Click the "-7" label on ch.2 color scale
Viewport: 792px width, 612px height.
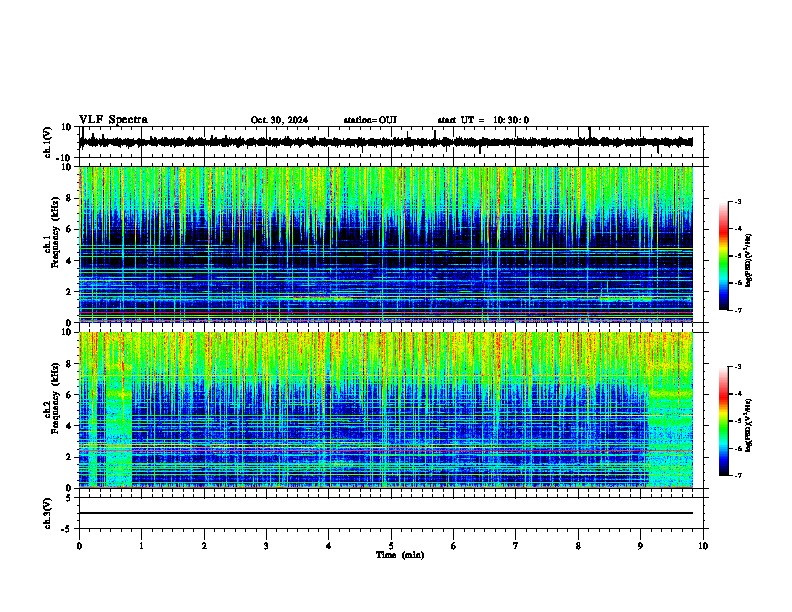[738, 475]
